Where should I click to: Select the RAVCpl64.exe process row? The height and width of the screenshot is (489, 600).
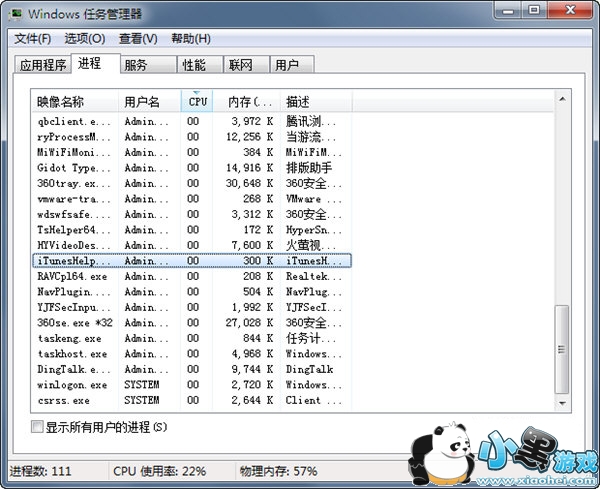191,276
